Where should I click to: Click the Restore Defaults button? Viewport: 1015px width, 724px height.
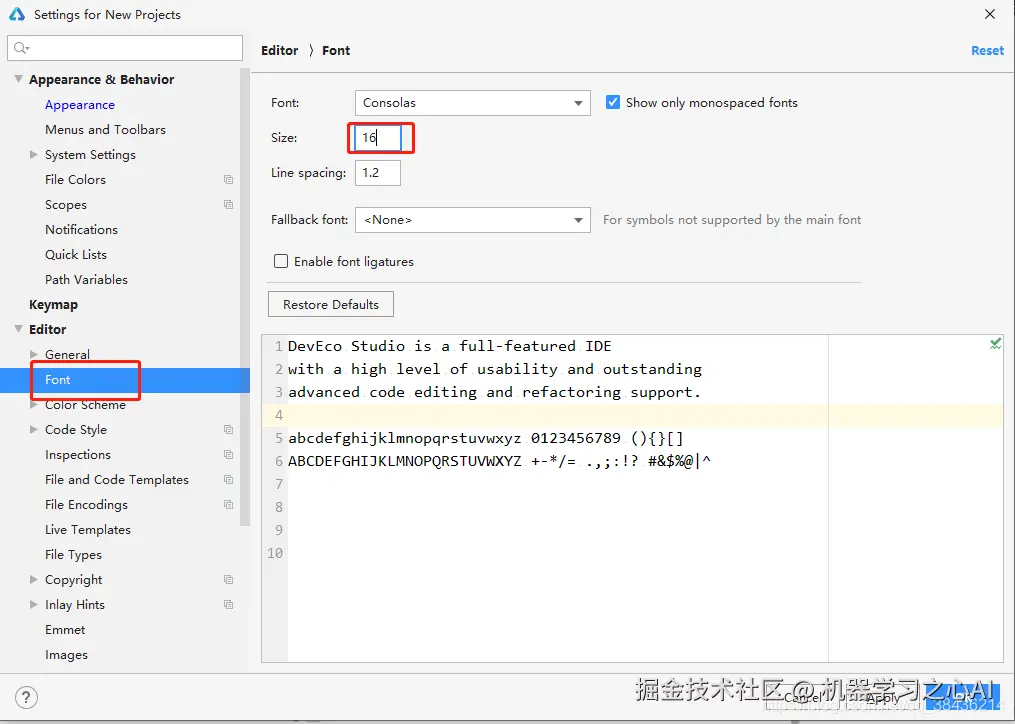point(331,304)
